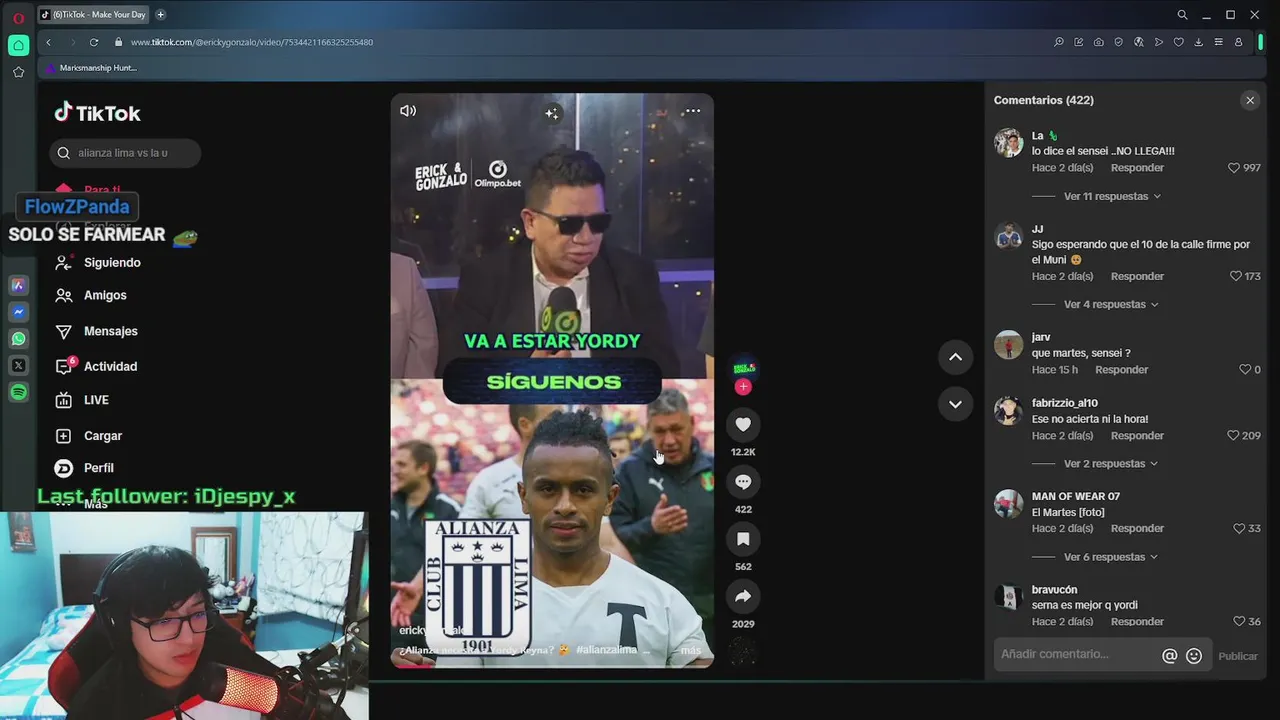Screen dimensions: 1280x720
Task: Open Mensajes in TikTok sidebar
Action: [x=96, y=331]
